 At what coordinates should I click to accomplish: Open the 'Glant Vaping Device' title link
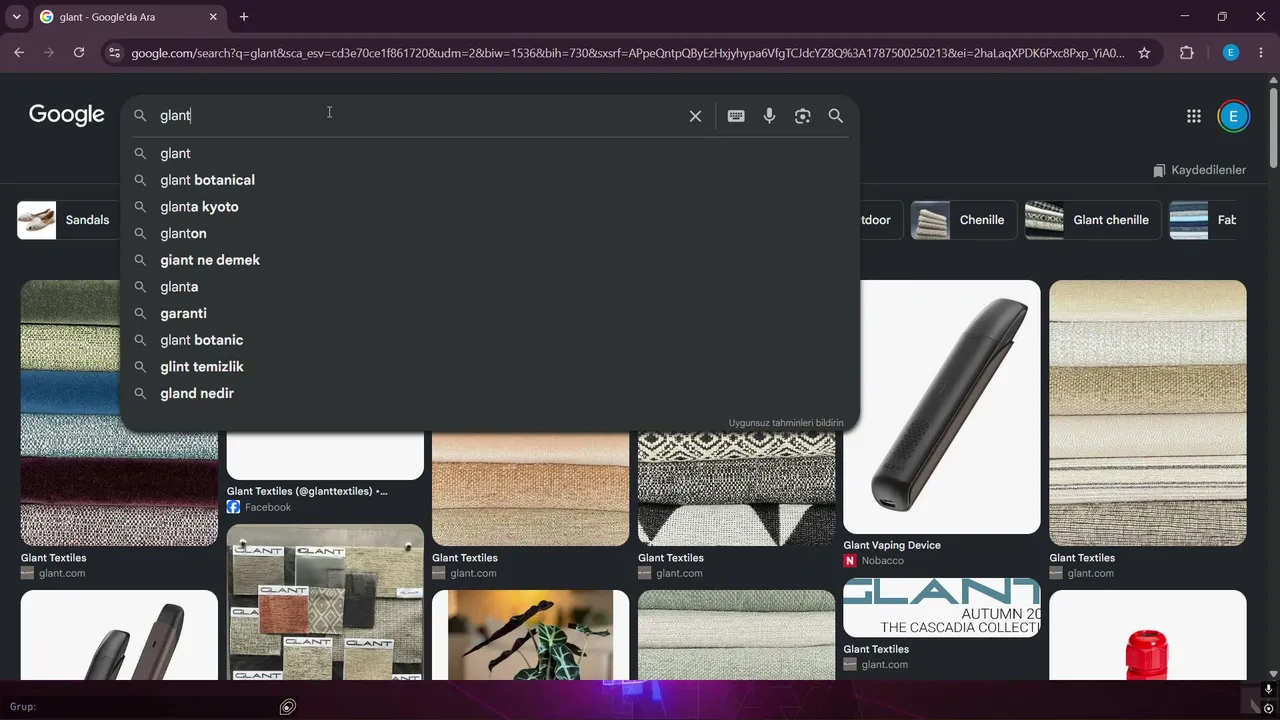tap(892, 545)
